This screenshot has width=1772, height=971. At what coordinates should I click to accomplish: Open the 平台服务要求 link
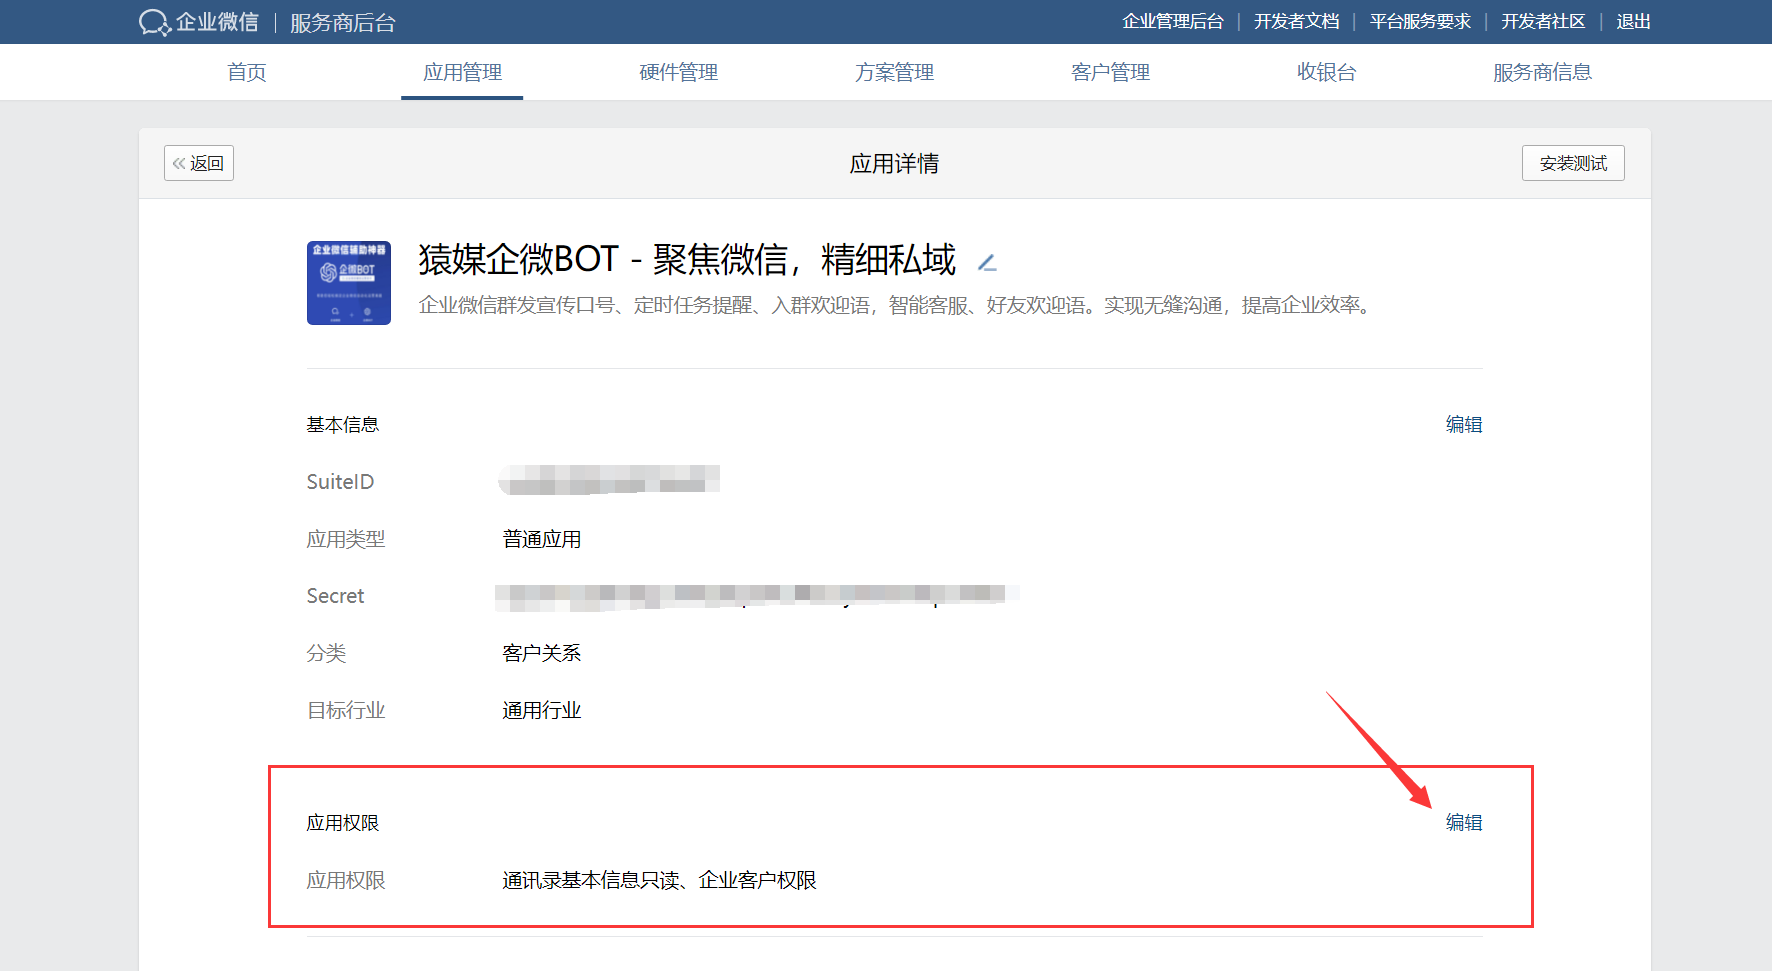1420,21
